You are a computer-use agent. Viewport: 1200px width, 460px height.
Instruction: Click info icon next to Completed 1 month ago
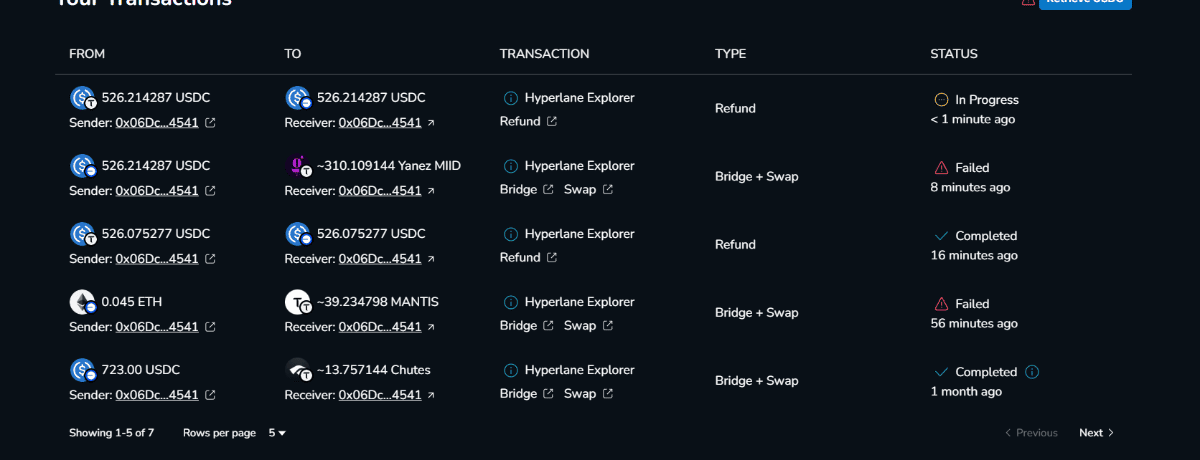(x=1032, y=372)
